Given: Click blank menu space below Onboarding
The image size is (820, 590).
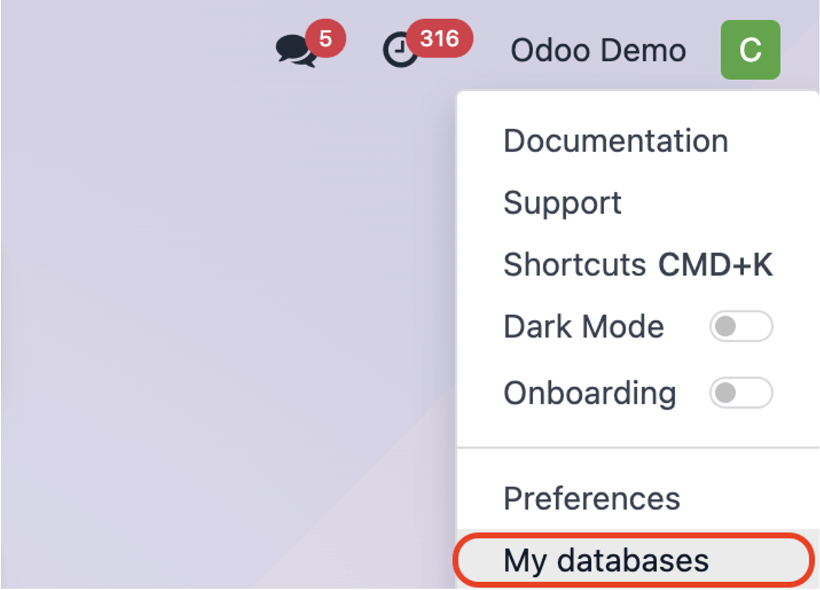Looking at the screenshot, I should (x=638, y=429).
